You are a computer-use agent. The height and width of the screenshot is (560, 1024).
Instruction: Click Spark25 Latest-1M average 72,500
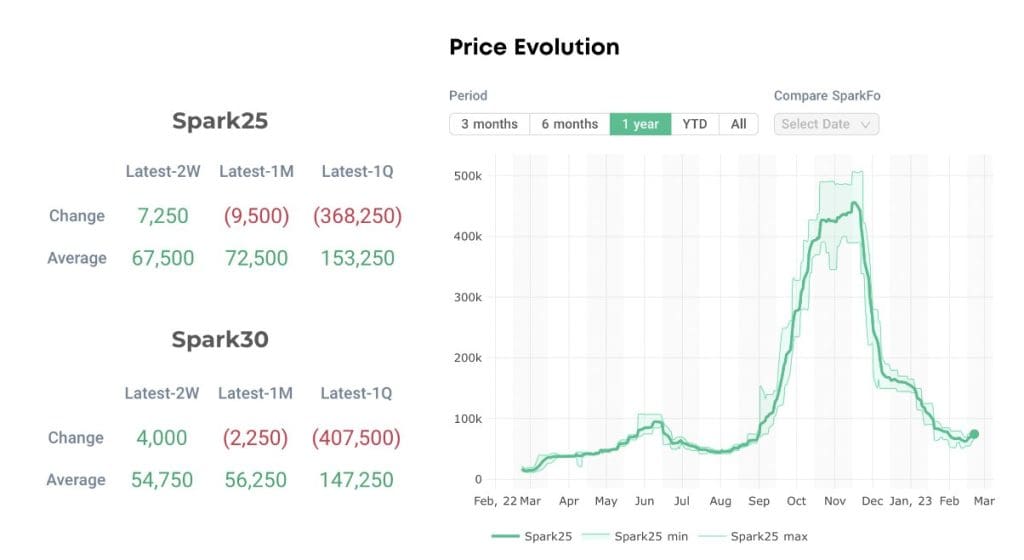pos(256,258)
